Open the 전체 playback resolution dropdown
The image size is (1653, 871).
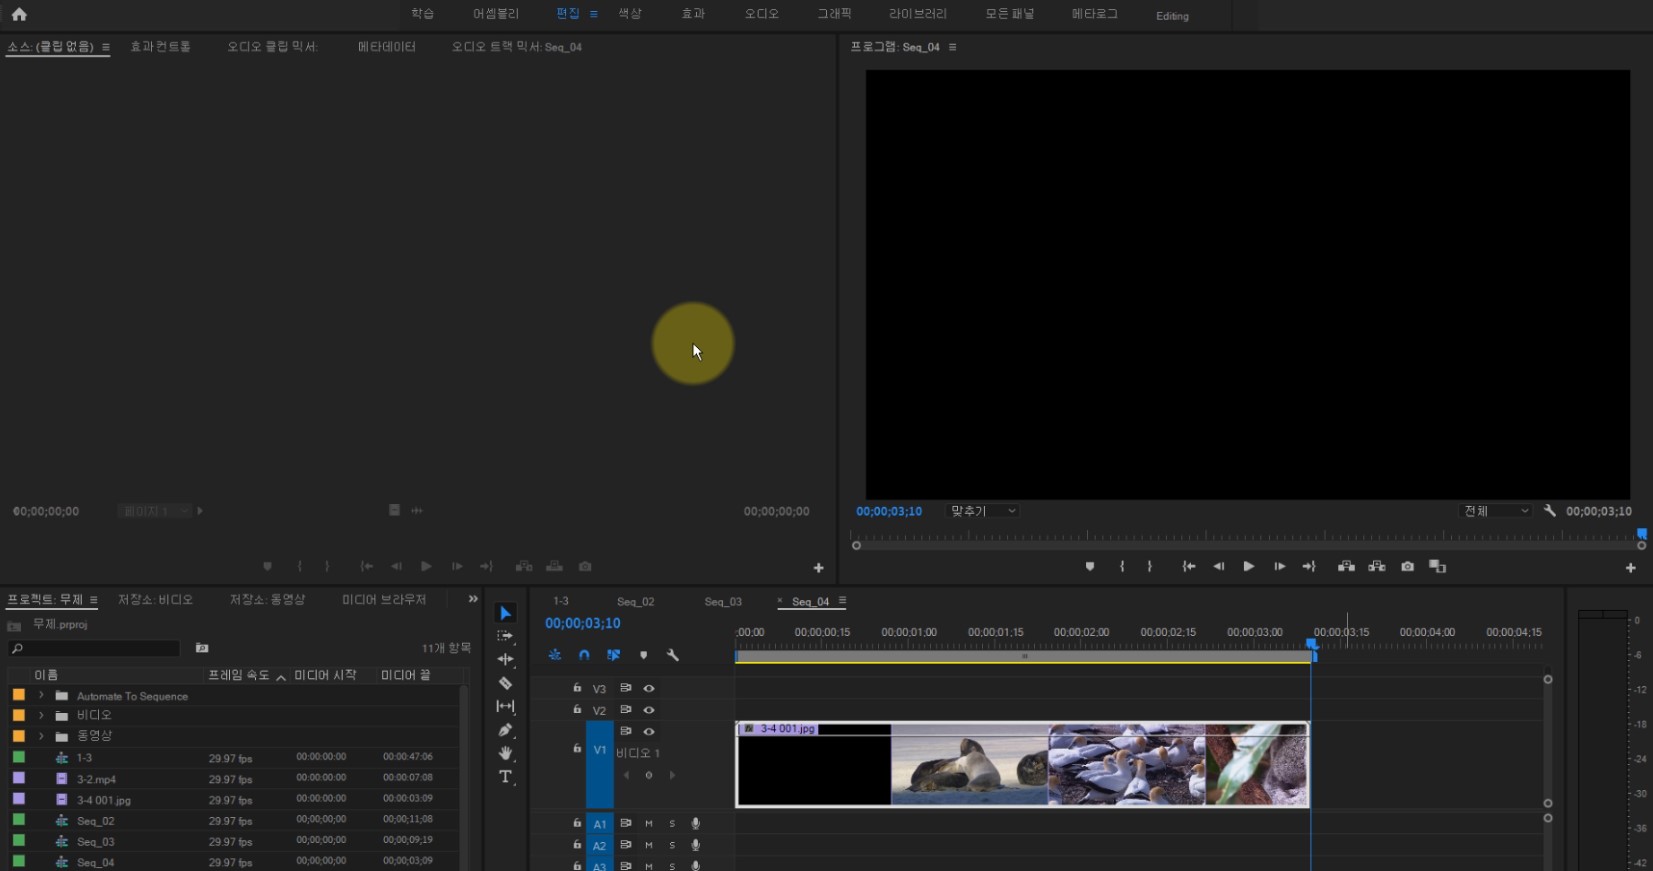[x=1495, y=511]
